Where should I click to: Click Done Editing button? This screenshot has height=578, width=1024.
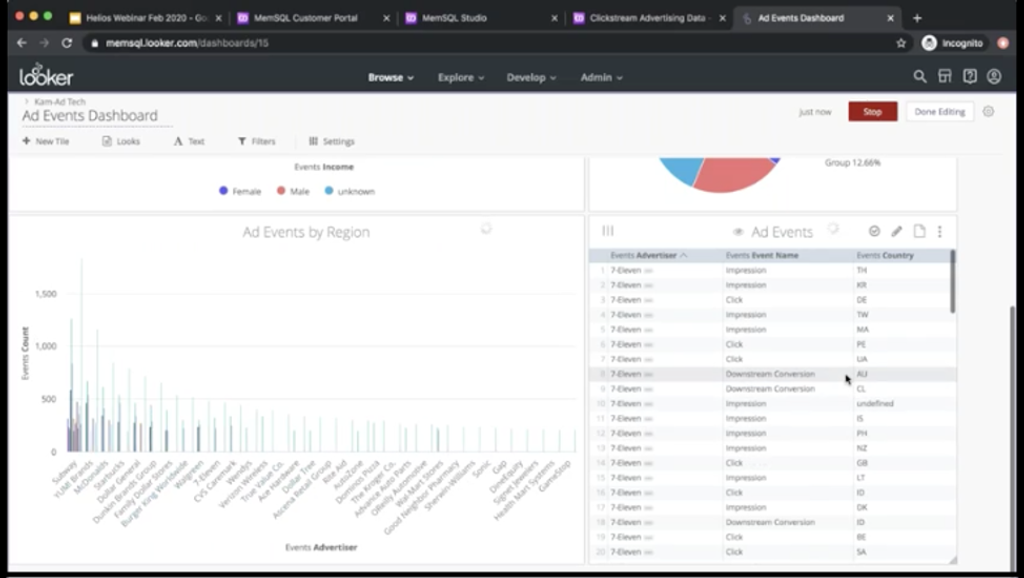click(x=939, y=112)
